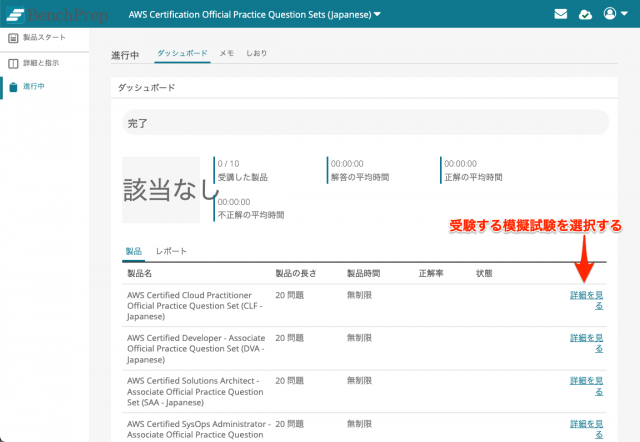Click AWS Certified Cloud Practitioner product name
640x442 pixels.
point(195,306)
